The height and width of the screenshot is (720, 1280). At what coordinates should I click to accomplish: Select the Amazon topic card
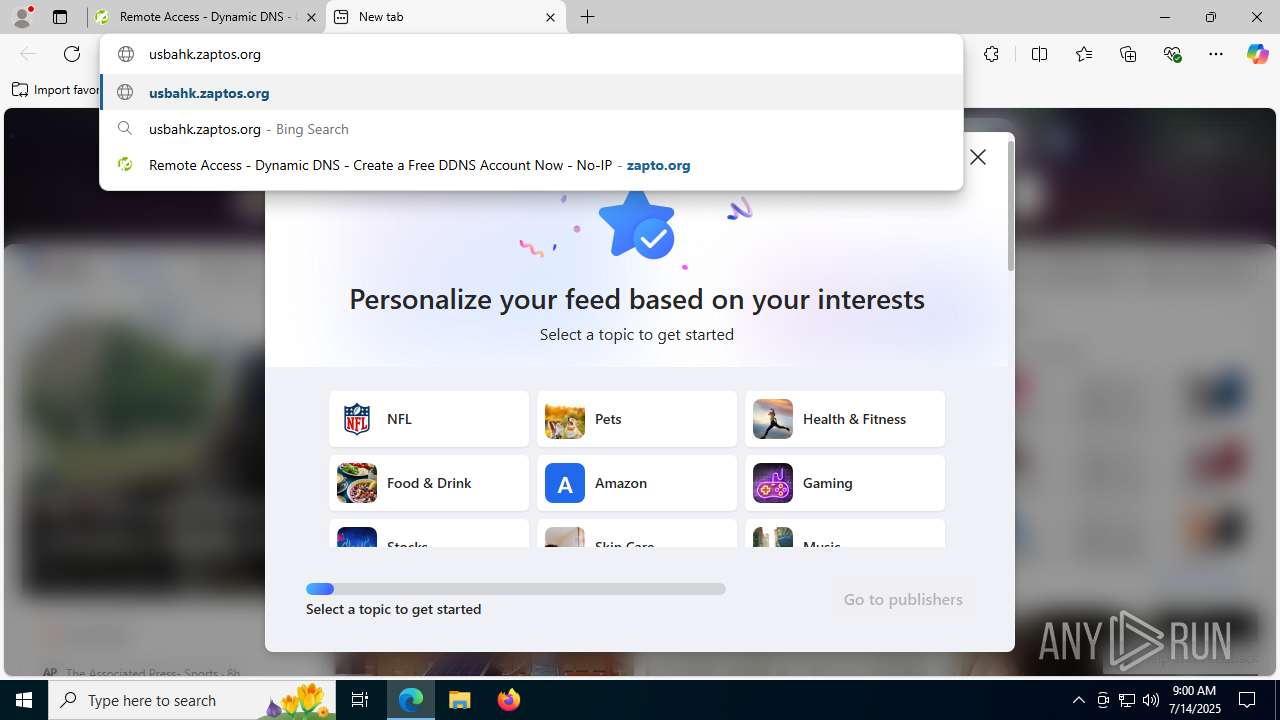[637, 483]
